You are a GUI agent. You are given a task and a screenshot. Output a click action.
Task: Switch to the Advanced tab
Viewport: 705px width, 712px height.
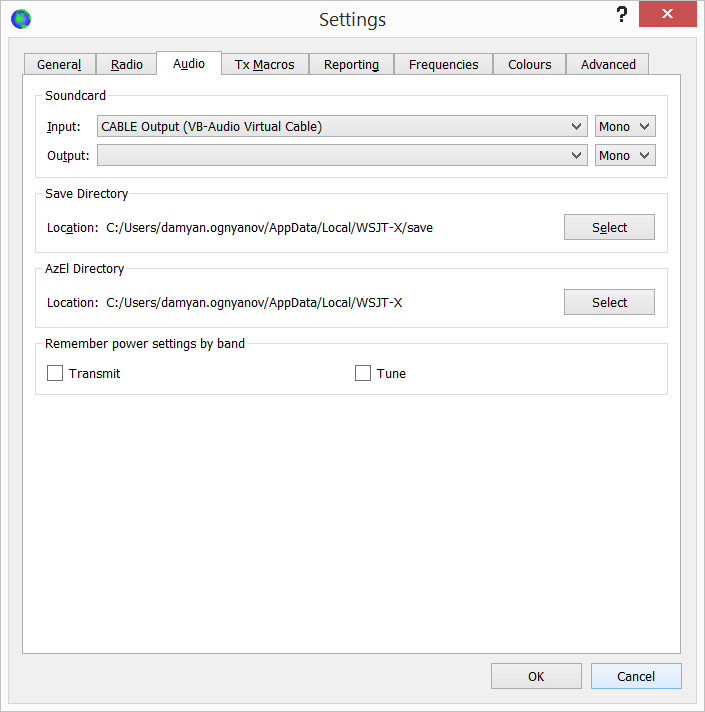(608, 64)
